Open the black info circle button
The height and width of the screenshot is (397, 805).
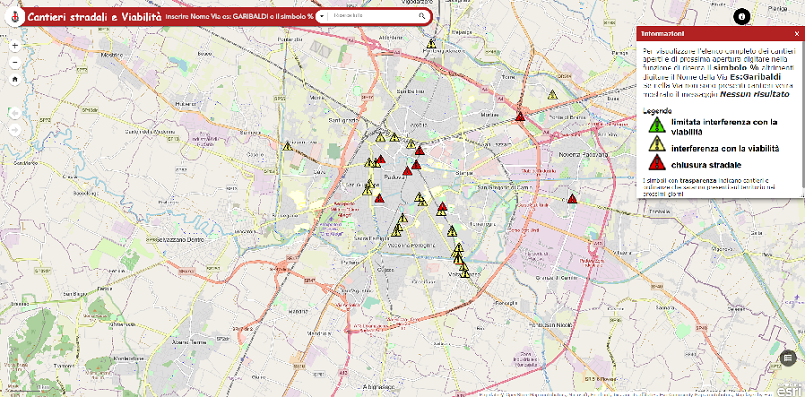pos(741,17)
